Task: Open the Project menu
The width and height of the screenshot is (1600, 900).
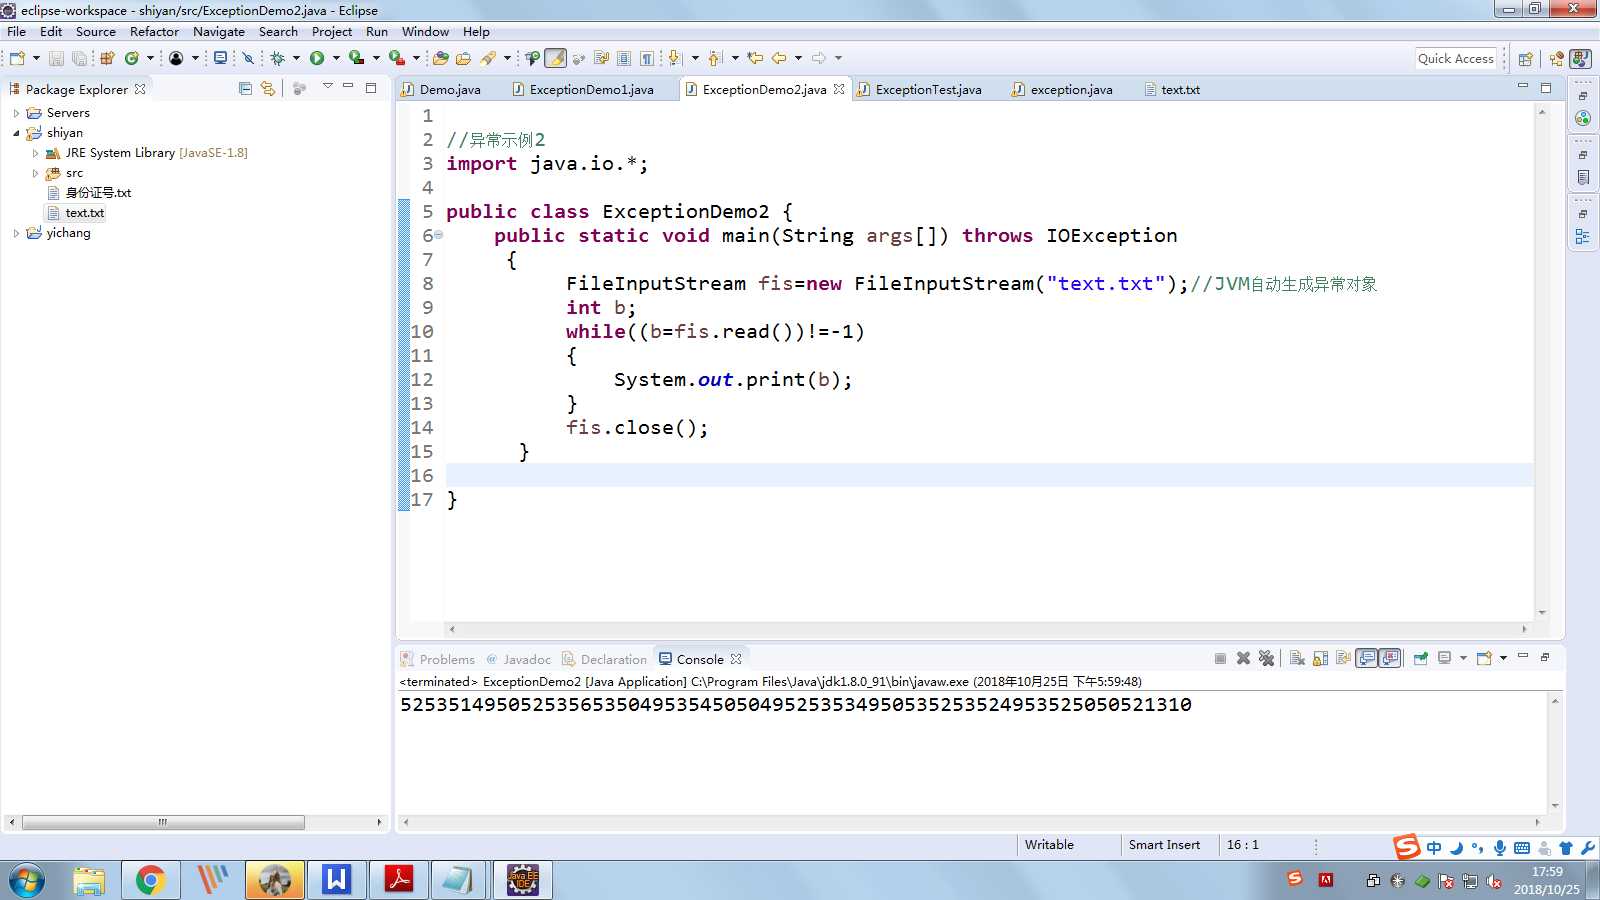Action: (x=332, y=31)
